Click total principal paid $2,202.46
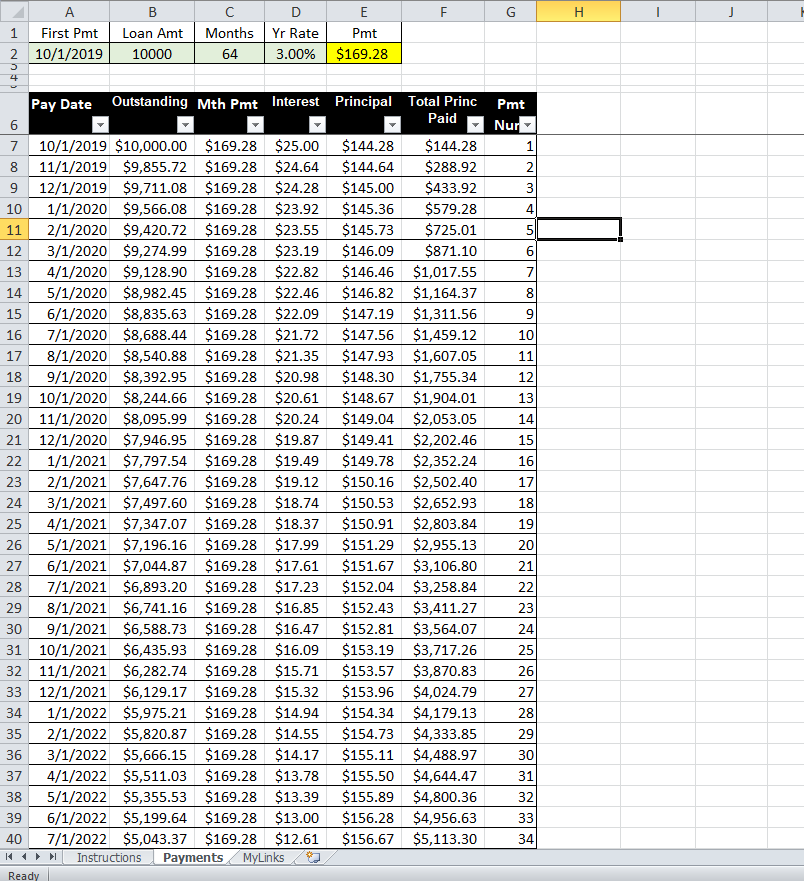 [443, 440]
